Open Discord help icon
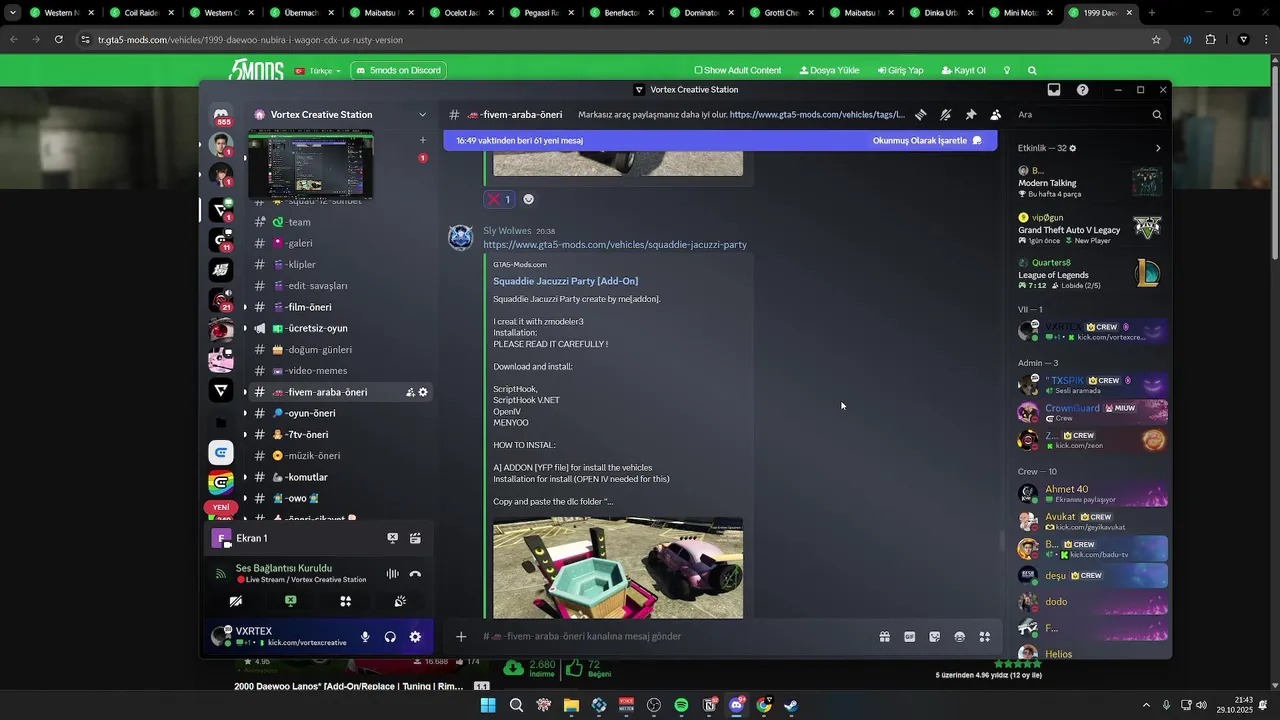This screenshot has height=720, width=1280. pyautogui.click(x=1082, y=90)
